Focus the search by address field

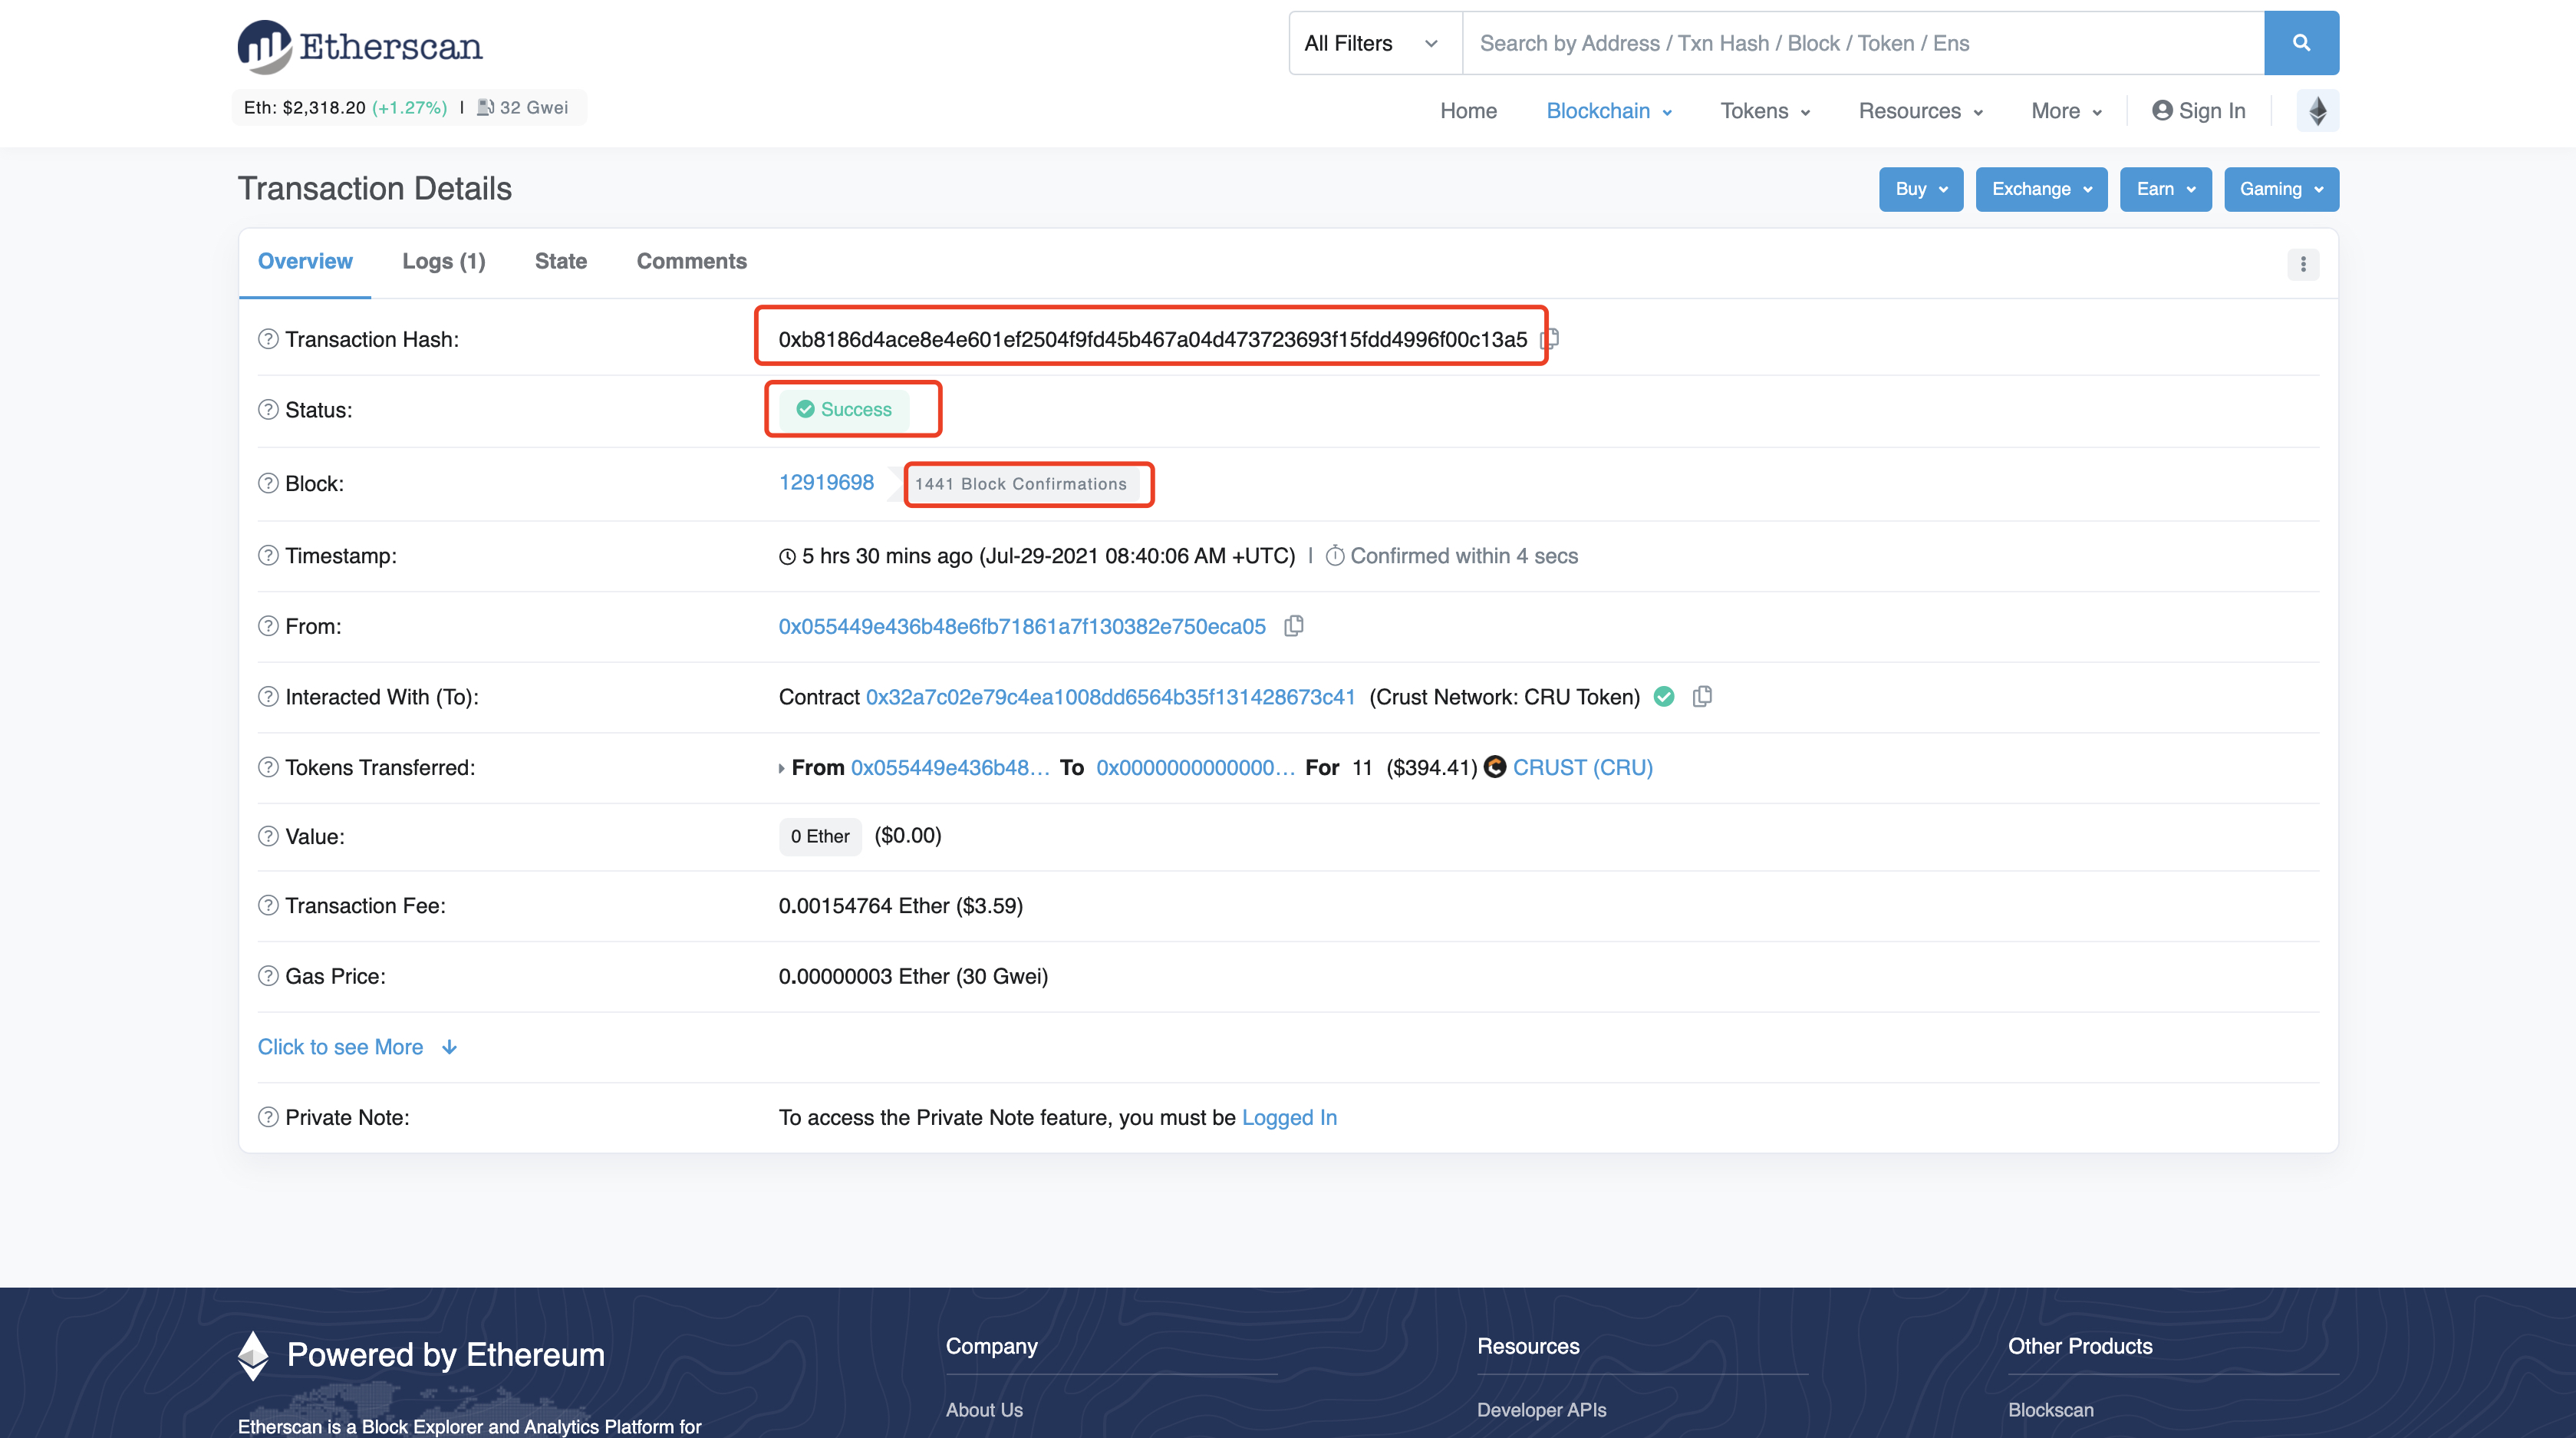point(1863,43)
